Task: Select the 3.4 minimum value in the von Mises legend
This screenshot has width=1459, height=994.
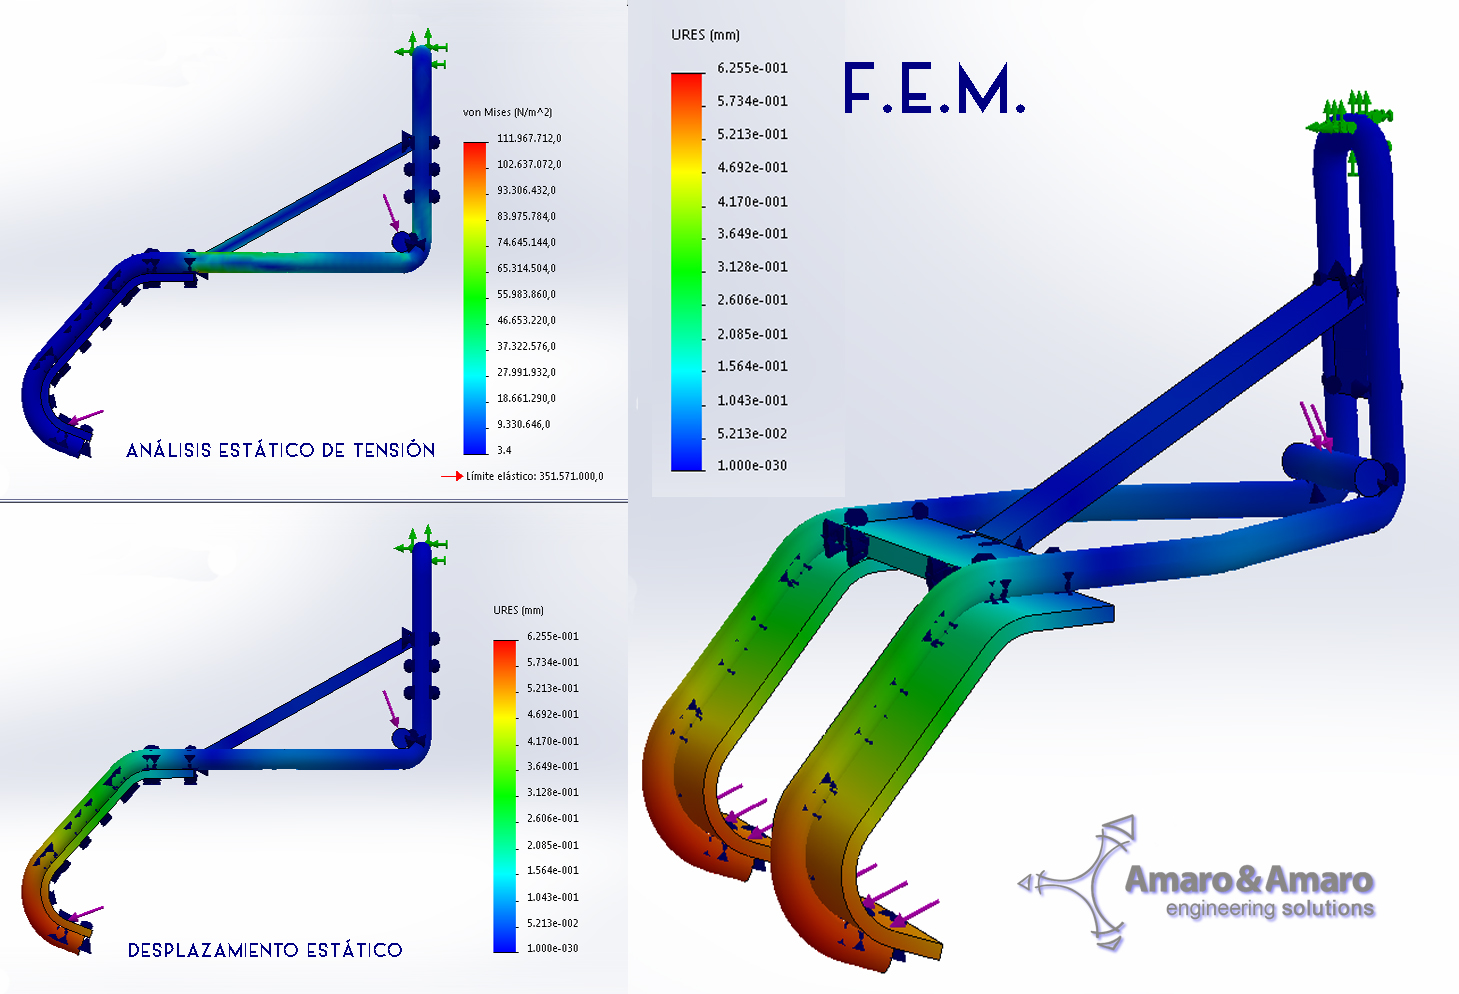Action: click(x=504, y=450)
